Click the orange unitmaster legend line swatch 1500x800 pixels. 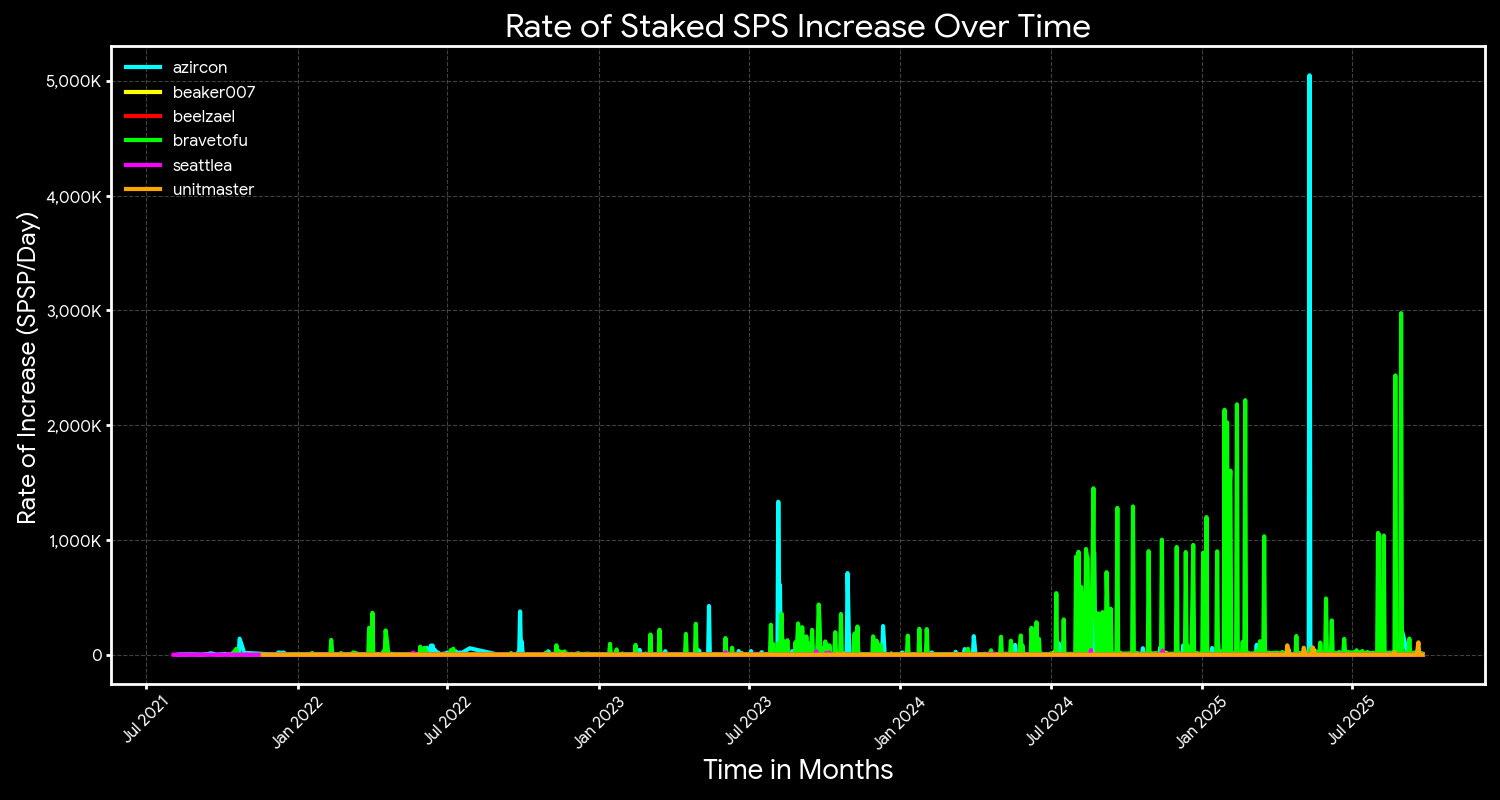click(x=143, y=190)
